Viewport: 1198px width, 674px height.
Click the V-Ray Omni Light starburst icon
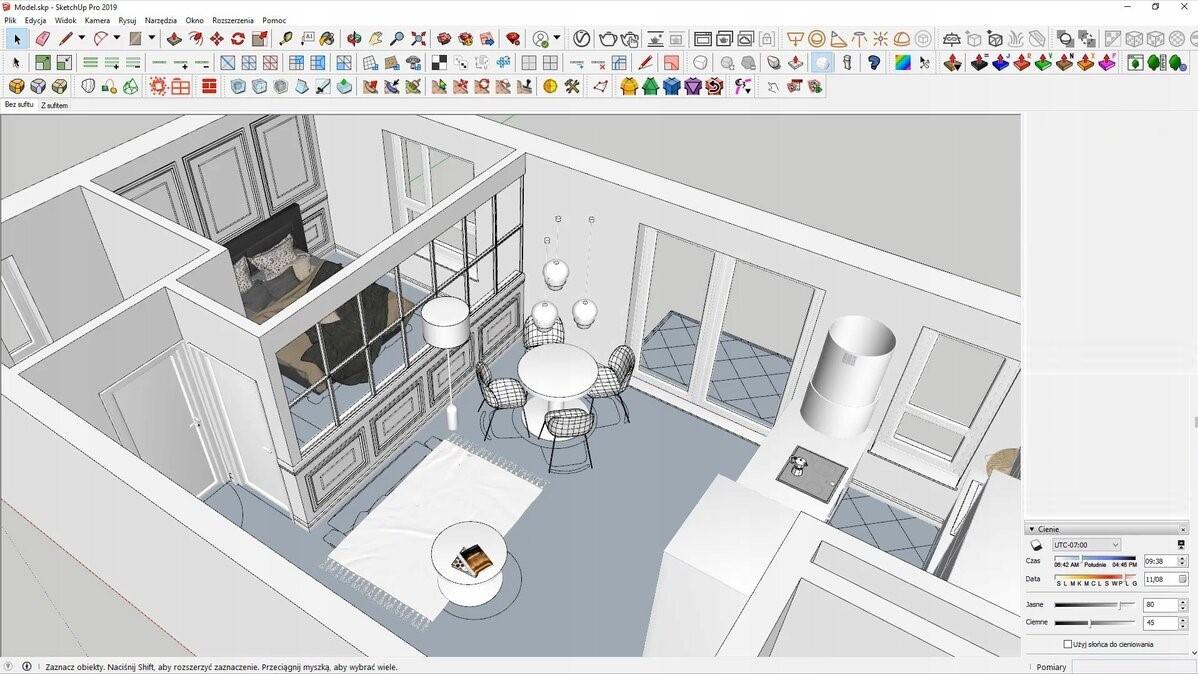(x=880, y=38)
